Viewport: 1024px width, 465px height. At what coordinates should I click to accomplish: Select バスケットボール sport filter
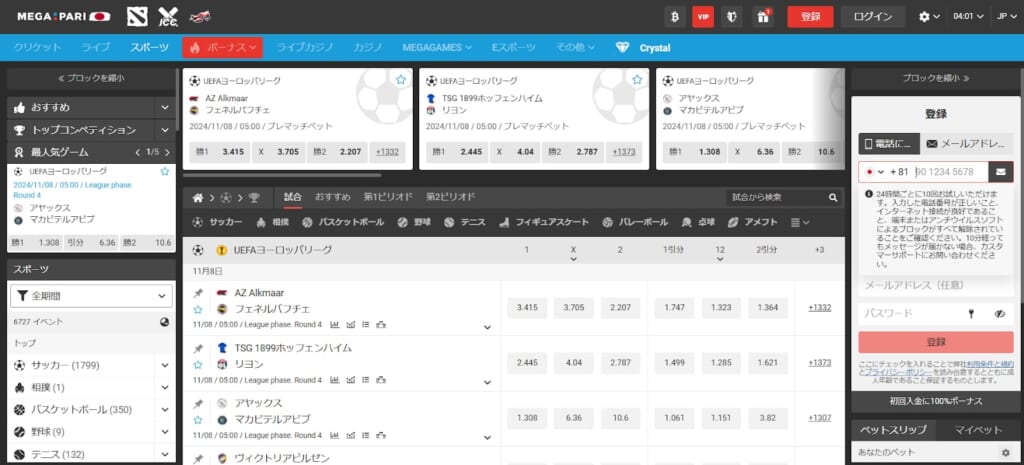(343, 222)
